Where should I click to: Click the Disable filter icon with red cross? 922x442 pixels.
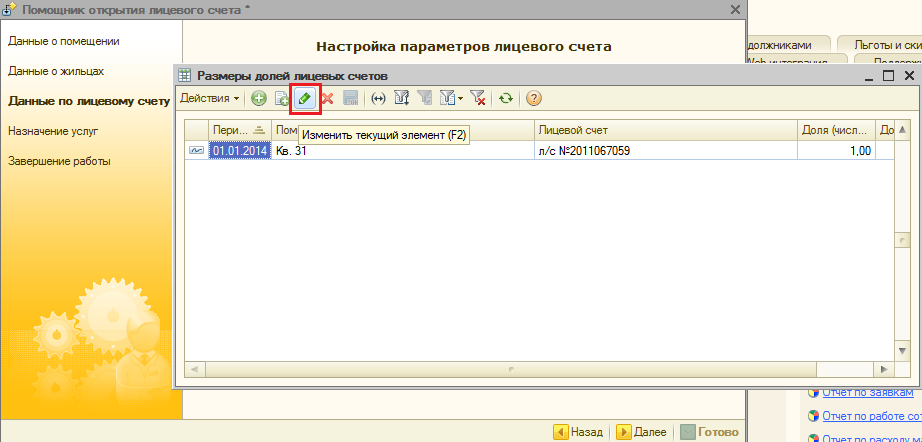point(478,98)
